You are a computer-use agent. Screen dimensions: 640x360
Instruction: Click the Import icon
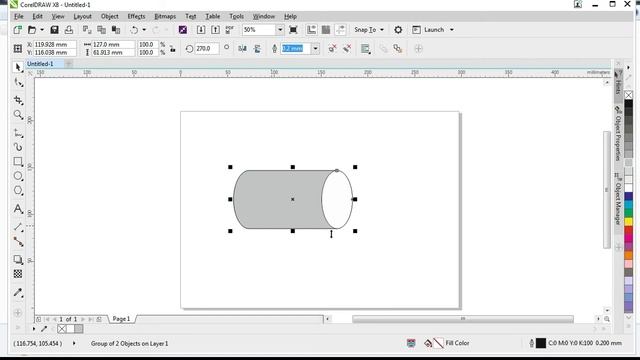click(201, 30)
